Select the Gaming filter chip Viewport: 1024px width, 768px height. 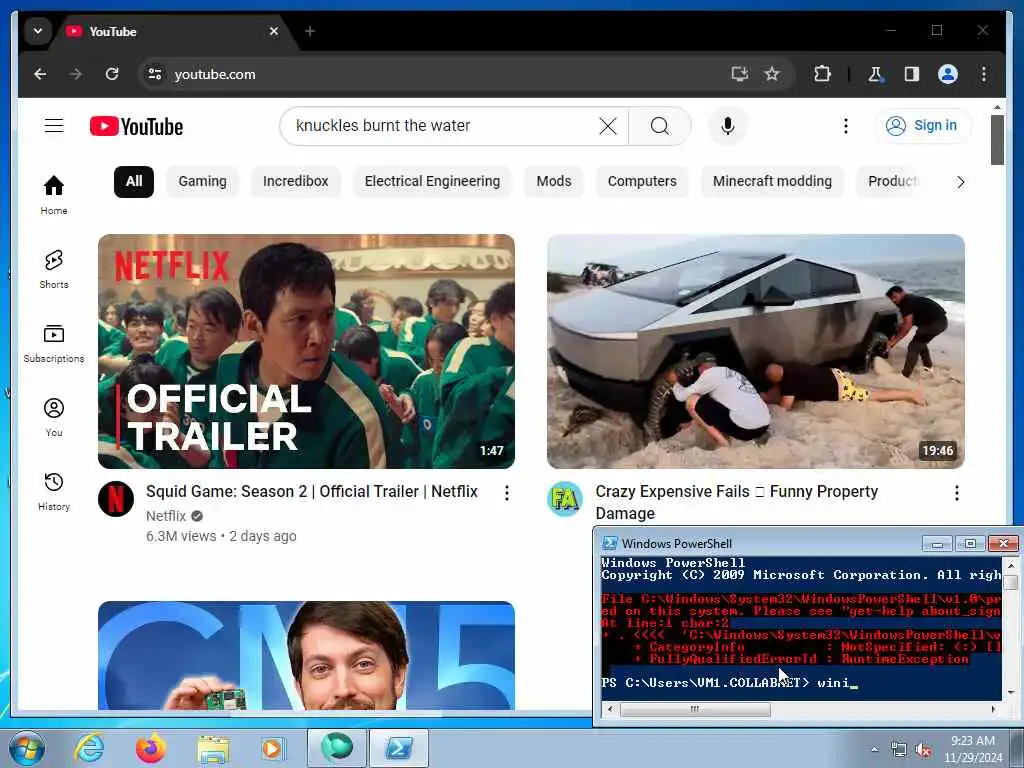(202, 182)
